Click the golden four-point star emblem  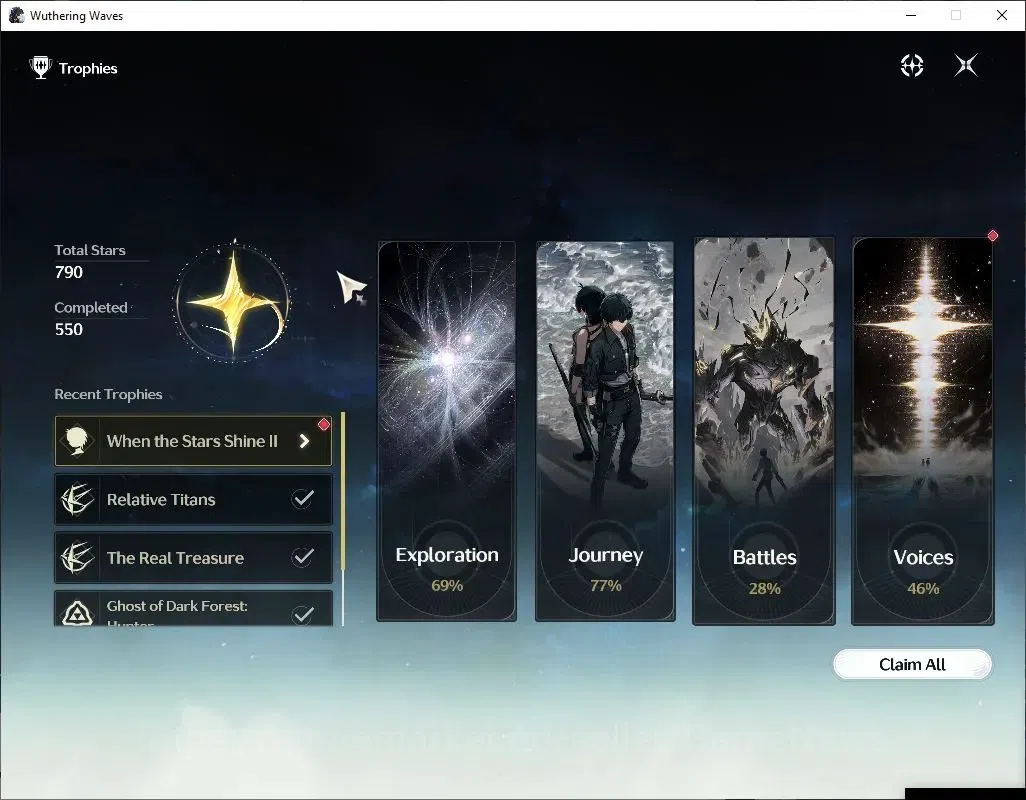233,303
